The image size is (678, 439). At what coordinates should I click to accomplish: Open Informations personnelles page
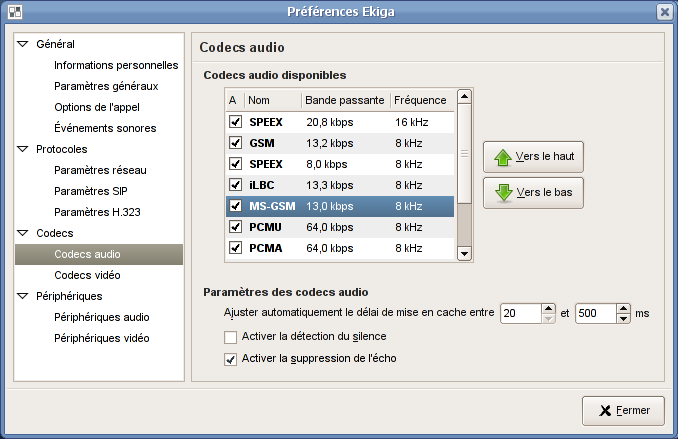click(116, 66)
